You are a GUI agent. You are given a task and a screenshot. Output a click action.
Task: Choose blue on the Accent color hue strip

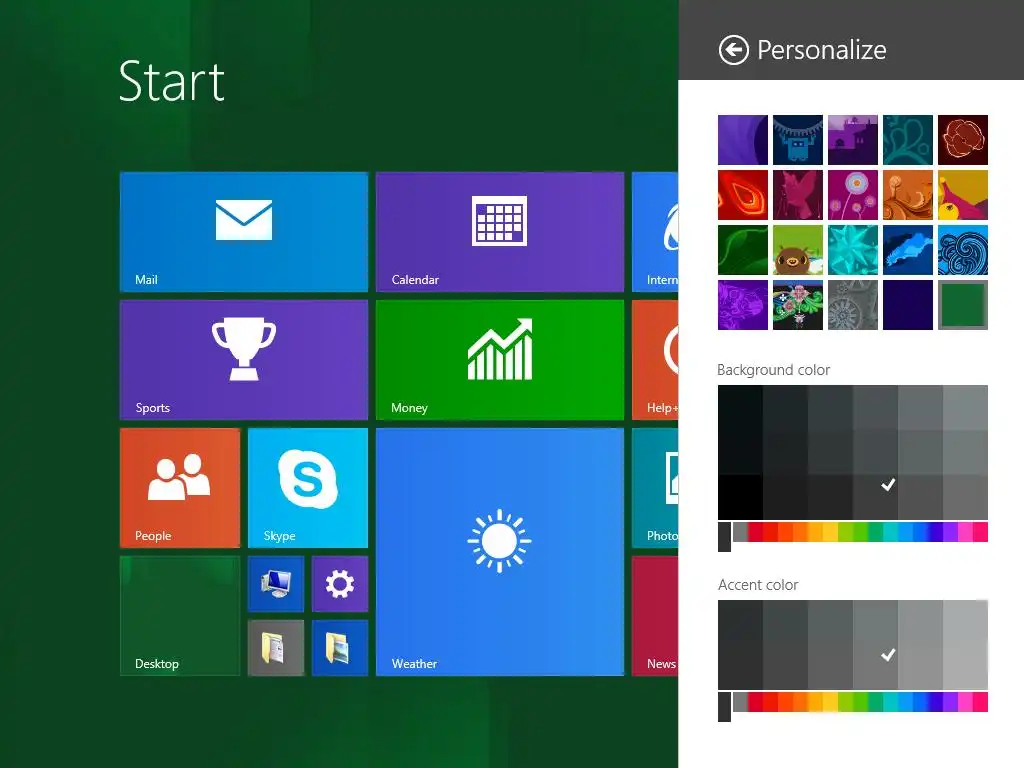click(920, 702)
